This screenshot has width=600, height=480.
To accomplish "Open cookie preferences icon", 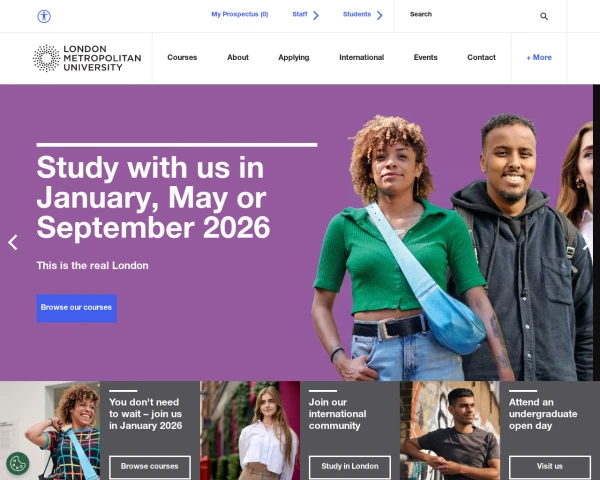I will (x=18, y=464).
